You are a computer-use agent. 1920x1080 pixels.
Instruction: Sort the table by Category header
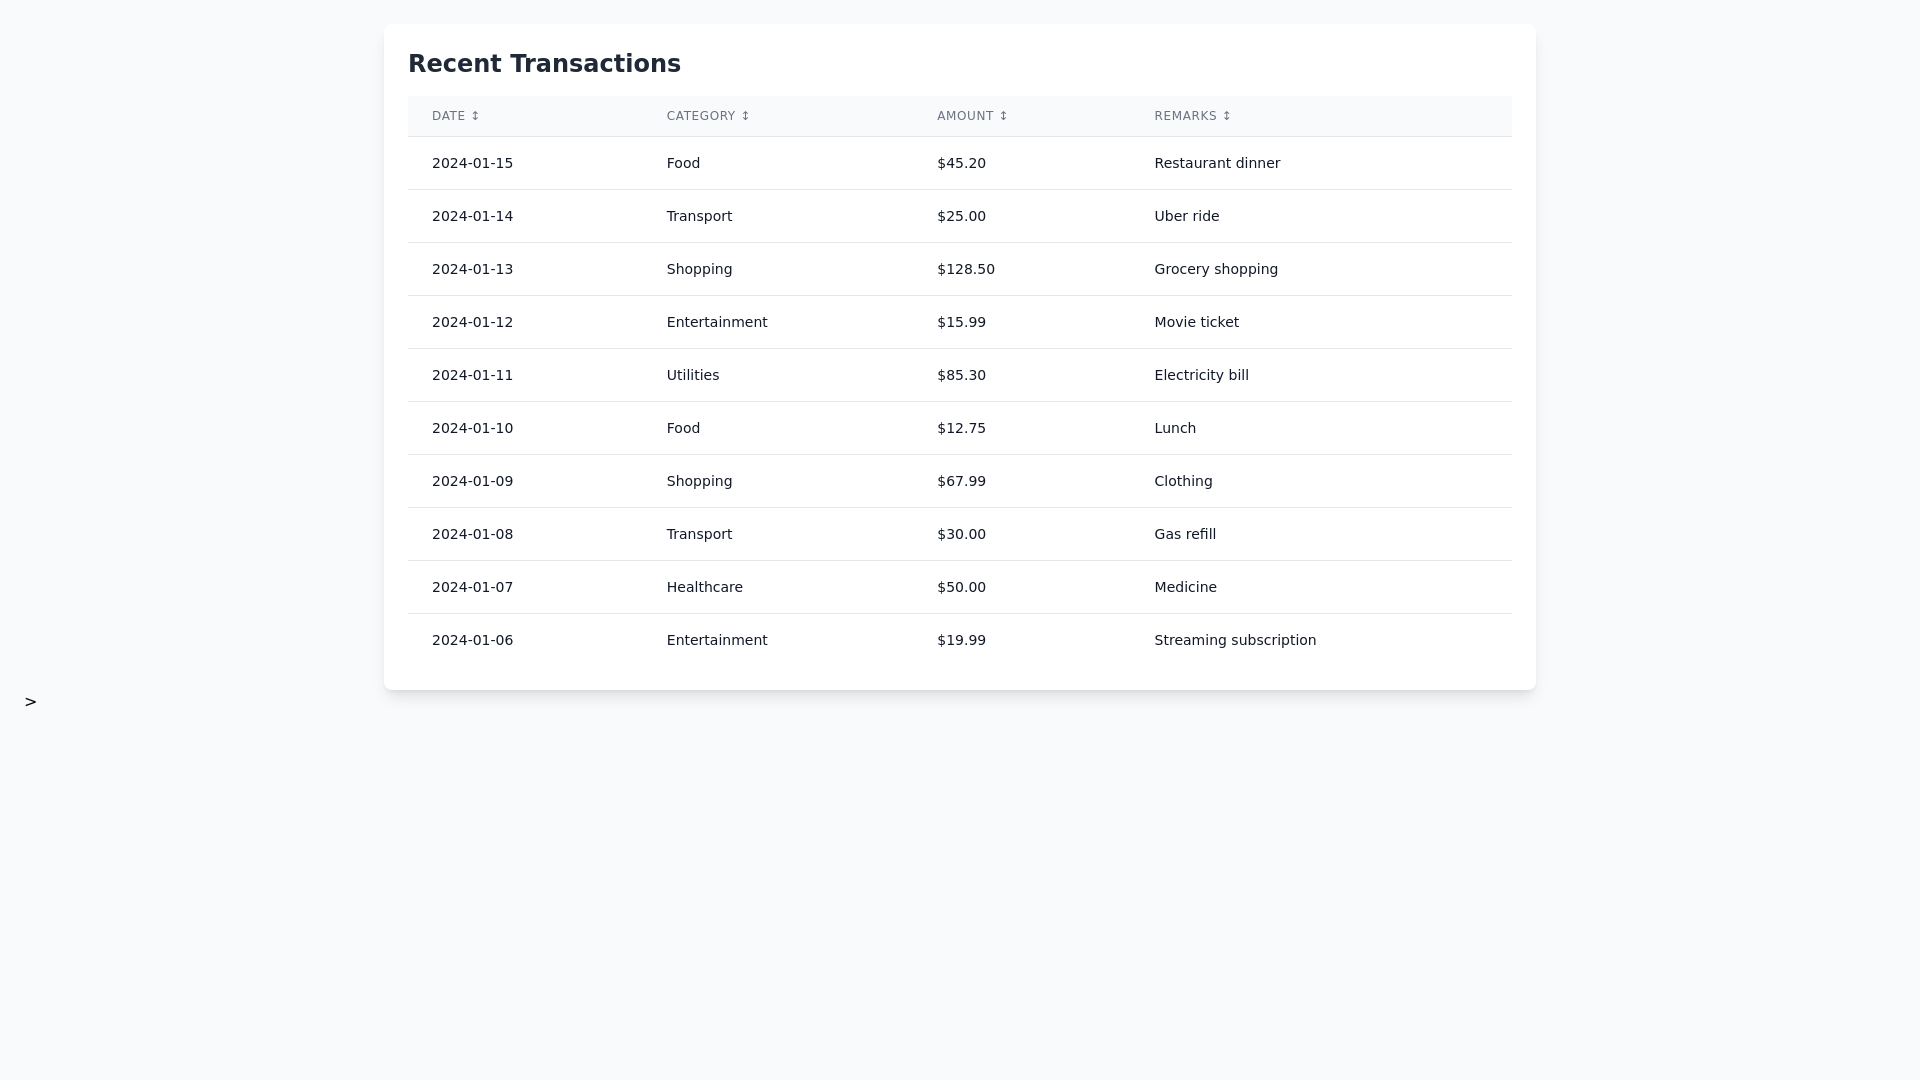(707, 116)
